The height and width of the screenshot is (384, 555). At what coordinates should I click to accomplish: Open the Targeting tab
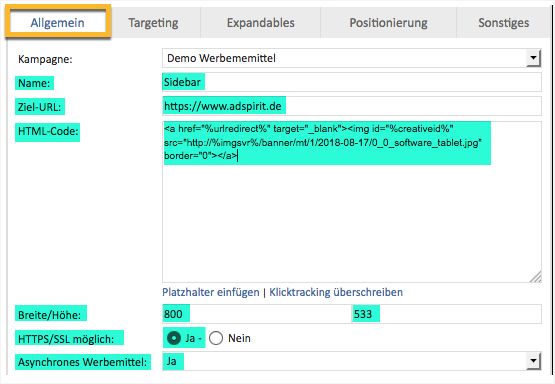pyautogui.click(x=153, y=23)
